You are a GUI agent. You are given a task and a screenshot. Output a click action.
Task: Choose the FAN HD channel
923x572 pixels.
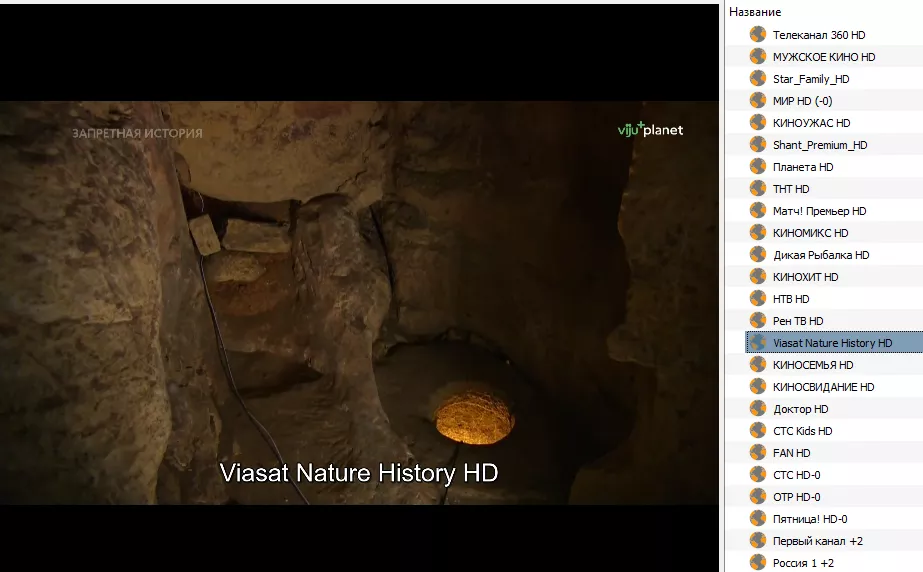791,453
